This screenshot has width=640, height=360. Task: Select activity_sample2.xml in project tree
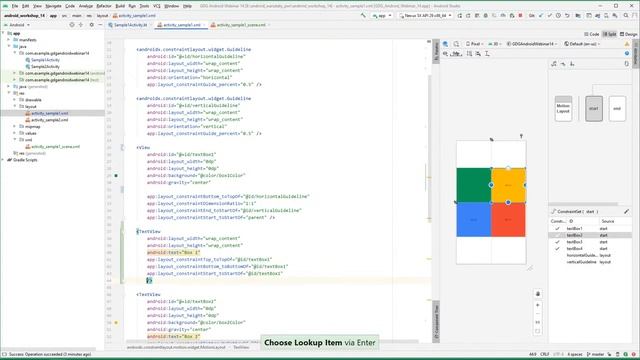tap(49, 120)
